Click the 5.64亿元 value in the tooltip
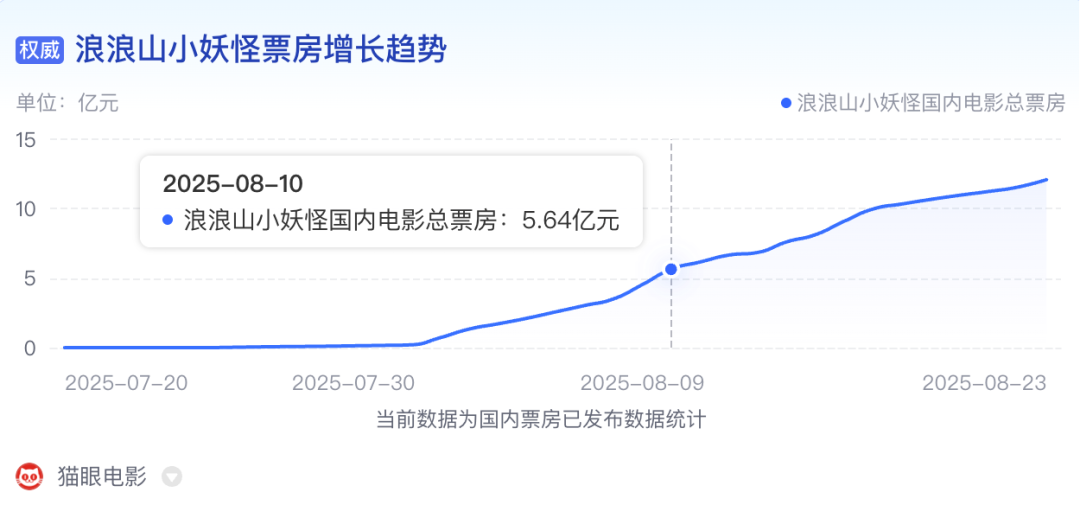The width and height of the screenshot is (1080, 505). (571, 220)
